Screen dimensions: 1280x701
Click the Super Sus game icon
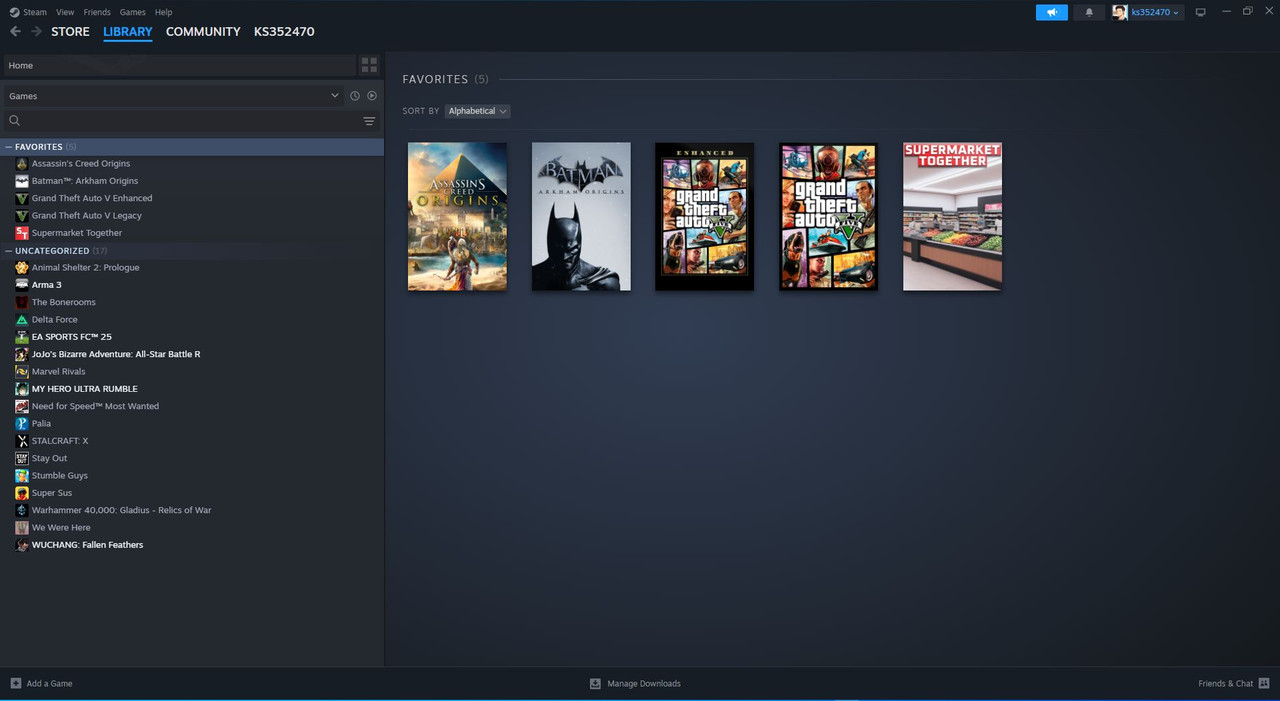[22, 493]
